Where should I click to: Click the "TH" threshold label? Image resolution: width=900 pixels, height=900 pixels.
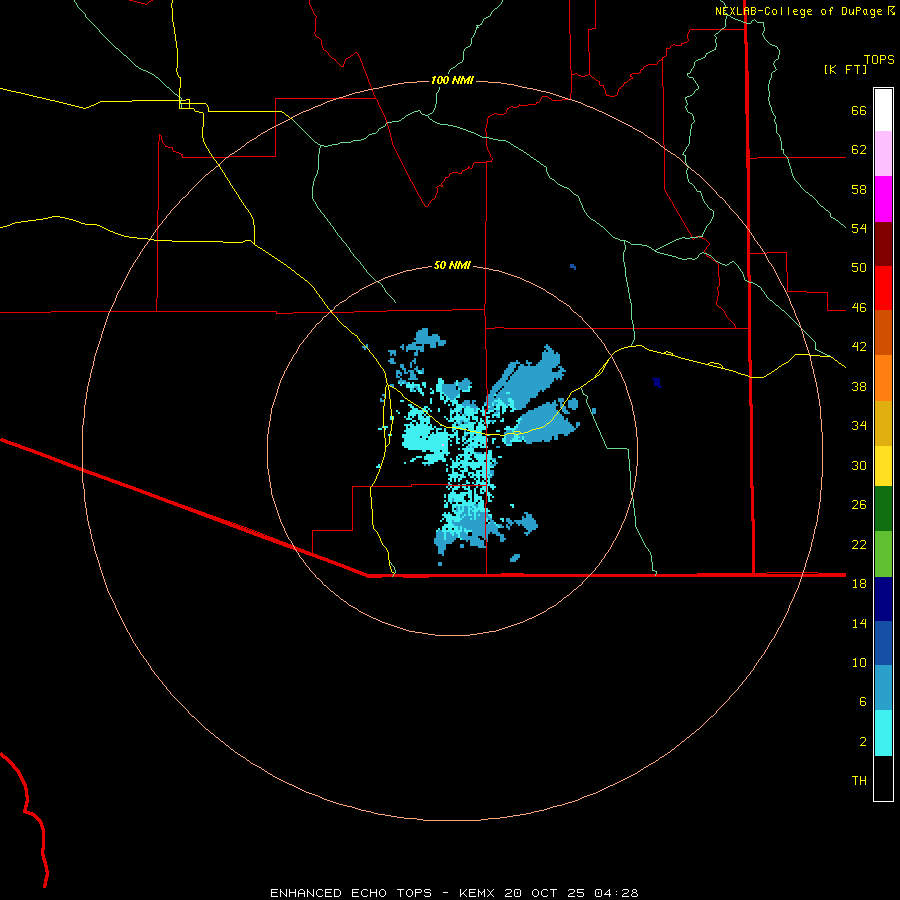[x=859, y=781]
